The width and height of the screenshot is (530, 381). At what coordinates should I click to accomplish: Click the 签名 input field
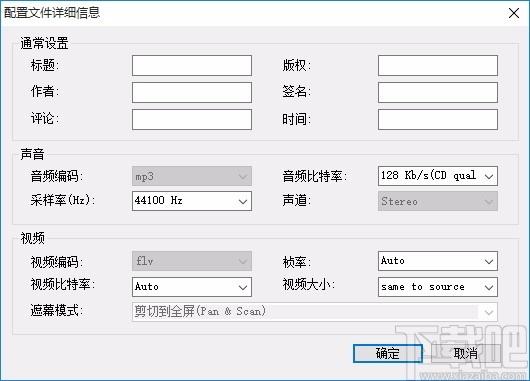438,92
